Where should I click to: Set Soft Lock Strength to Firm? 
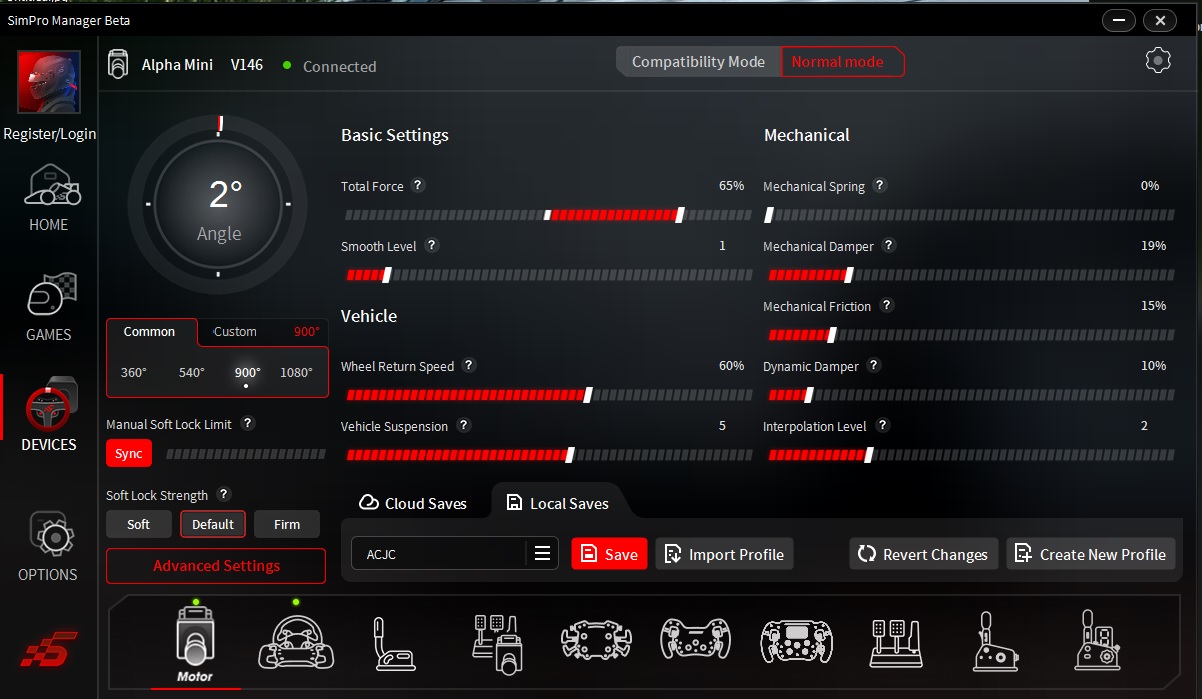pos(287,524)
